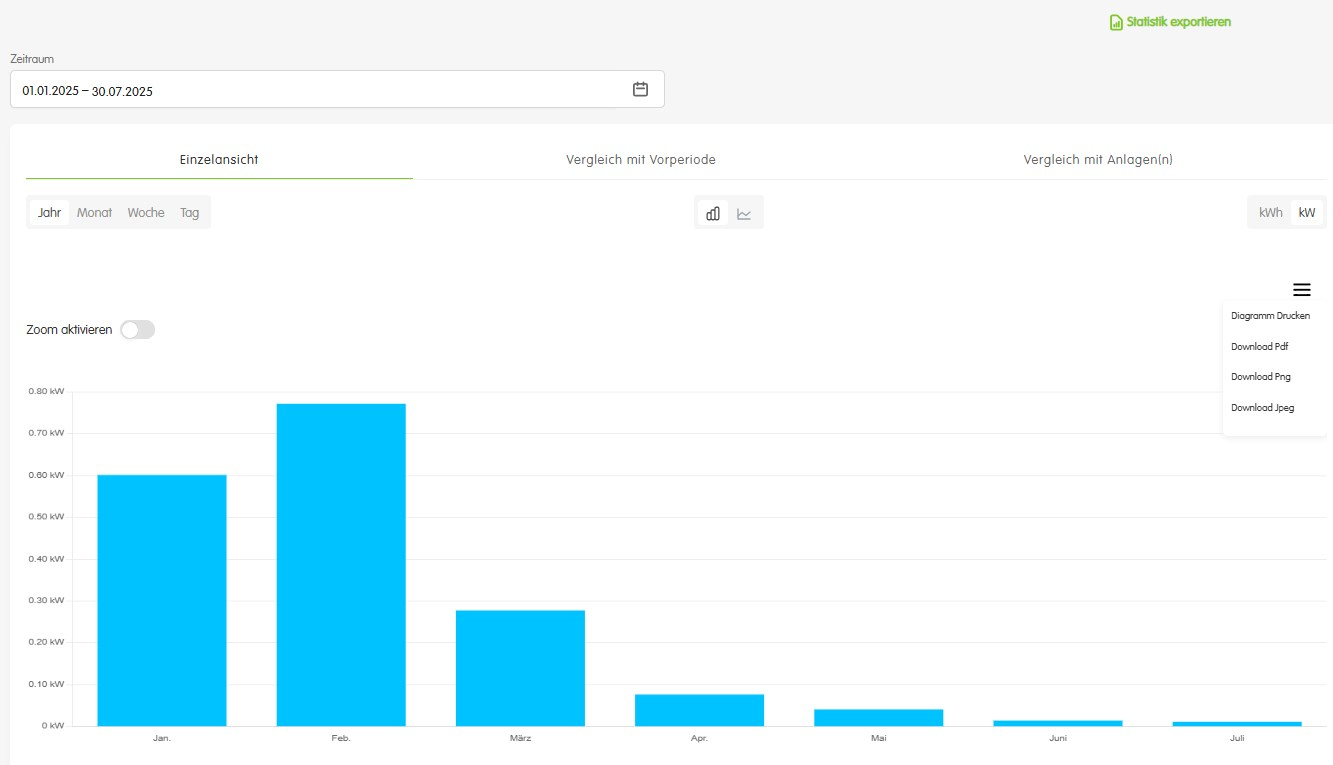Click the Statistik exportieren file icon
This screenshot has width=1333, height=765.
pos(1116,22)
